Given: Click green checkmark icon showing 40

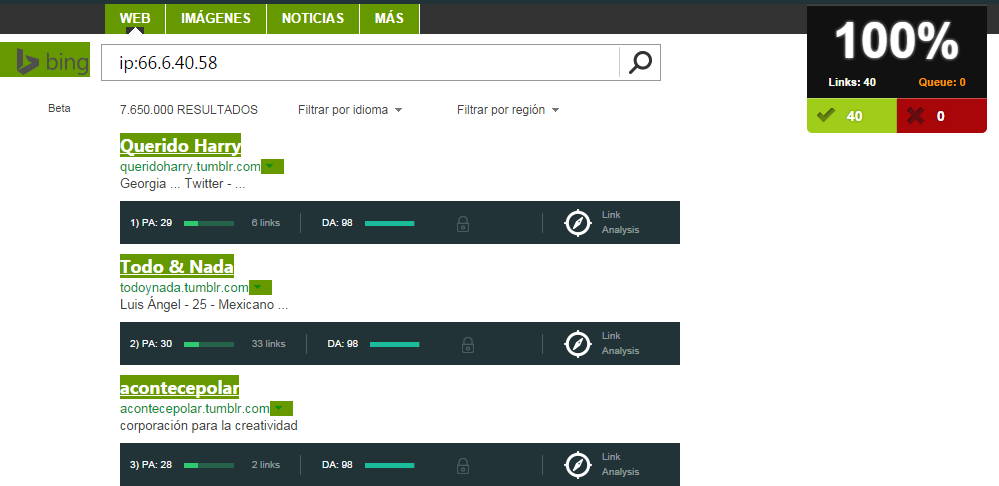Looking at the screenshot, I should point(826,116).
